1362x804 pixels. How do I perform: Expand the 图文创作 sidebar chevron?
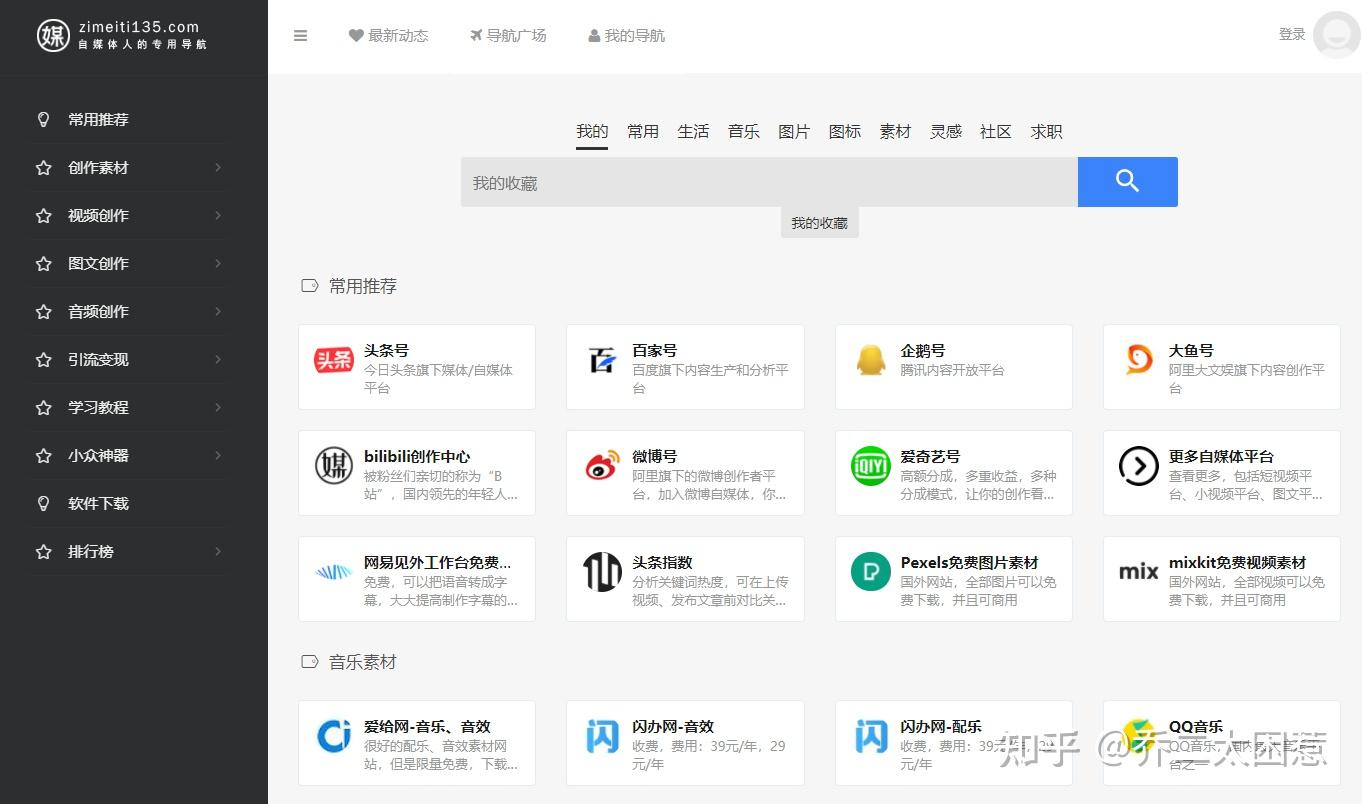point(217,263)
